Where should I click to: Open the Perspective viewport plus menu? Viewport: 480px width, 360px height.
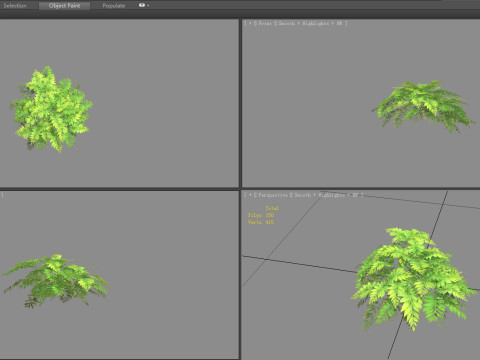pyautogui.click(x=250, y=195)
